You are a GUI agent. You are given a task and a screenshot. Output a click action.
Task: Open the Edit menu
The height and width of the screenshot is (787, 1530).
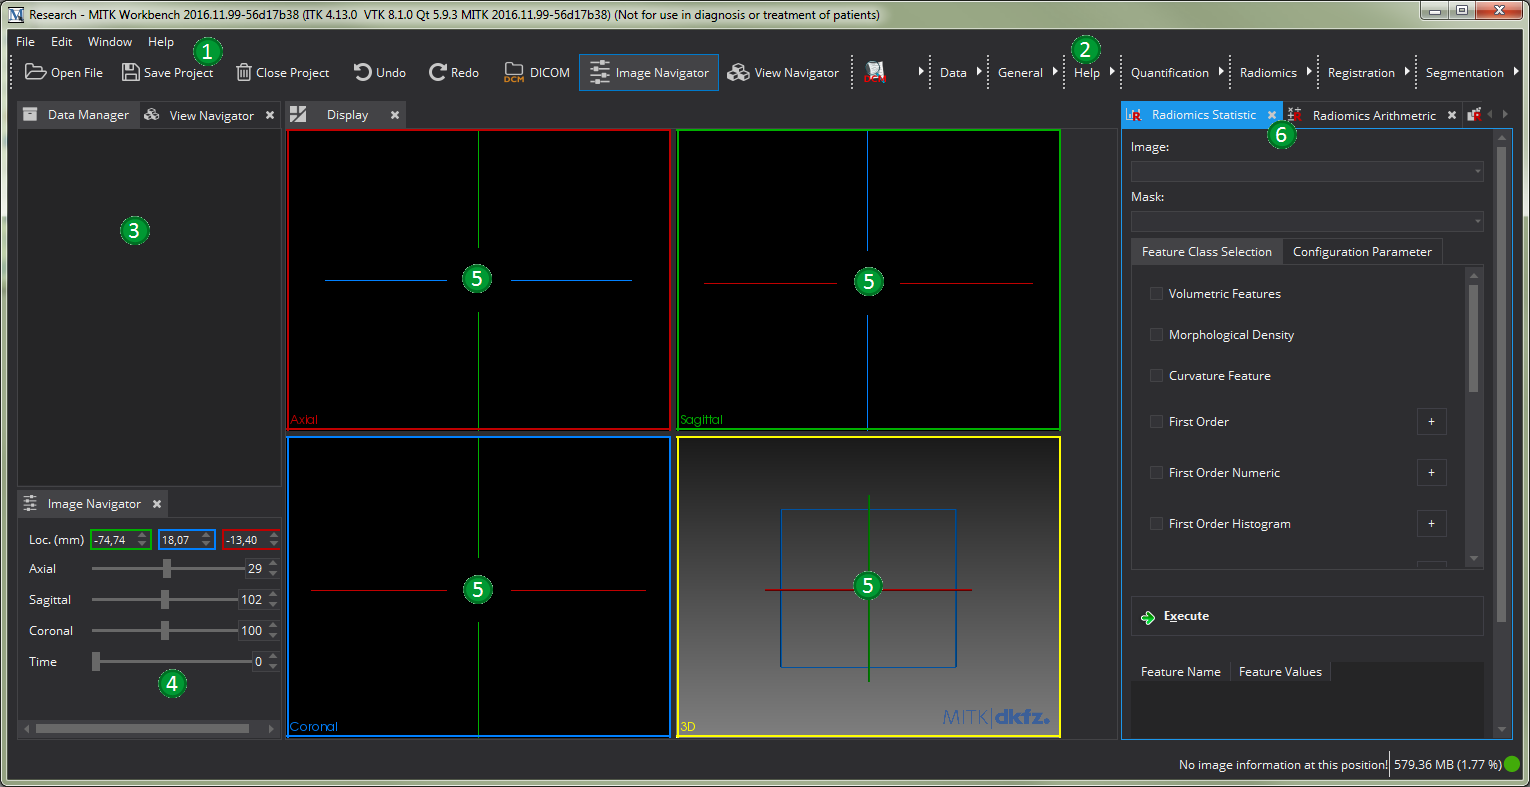62,42
